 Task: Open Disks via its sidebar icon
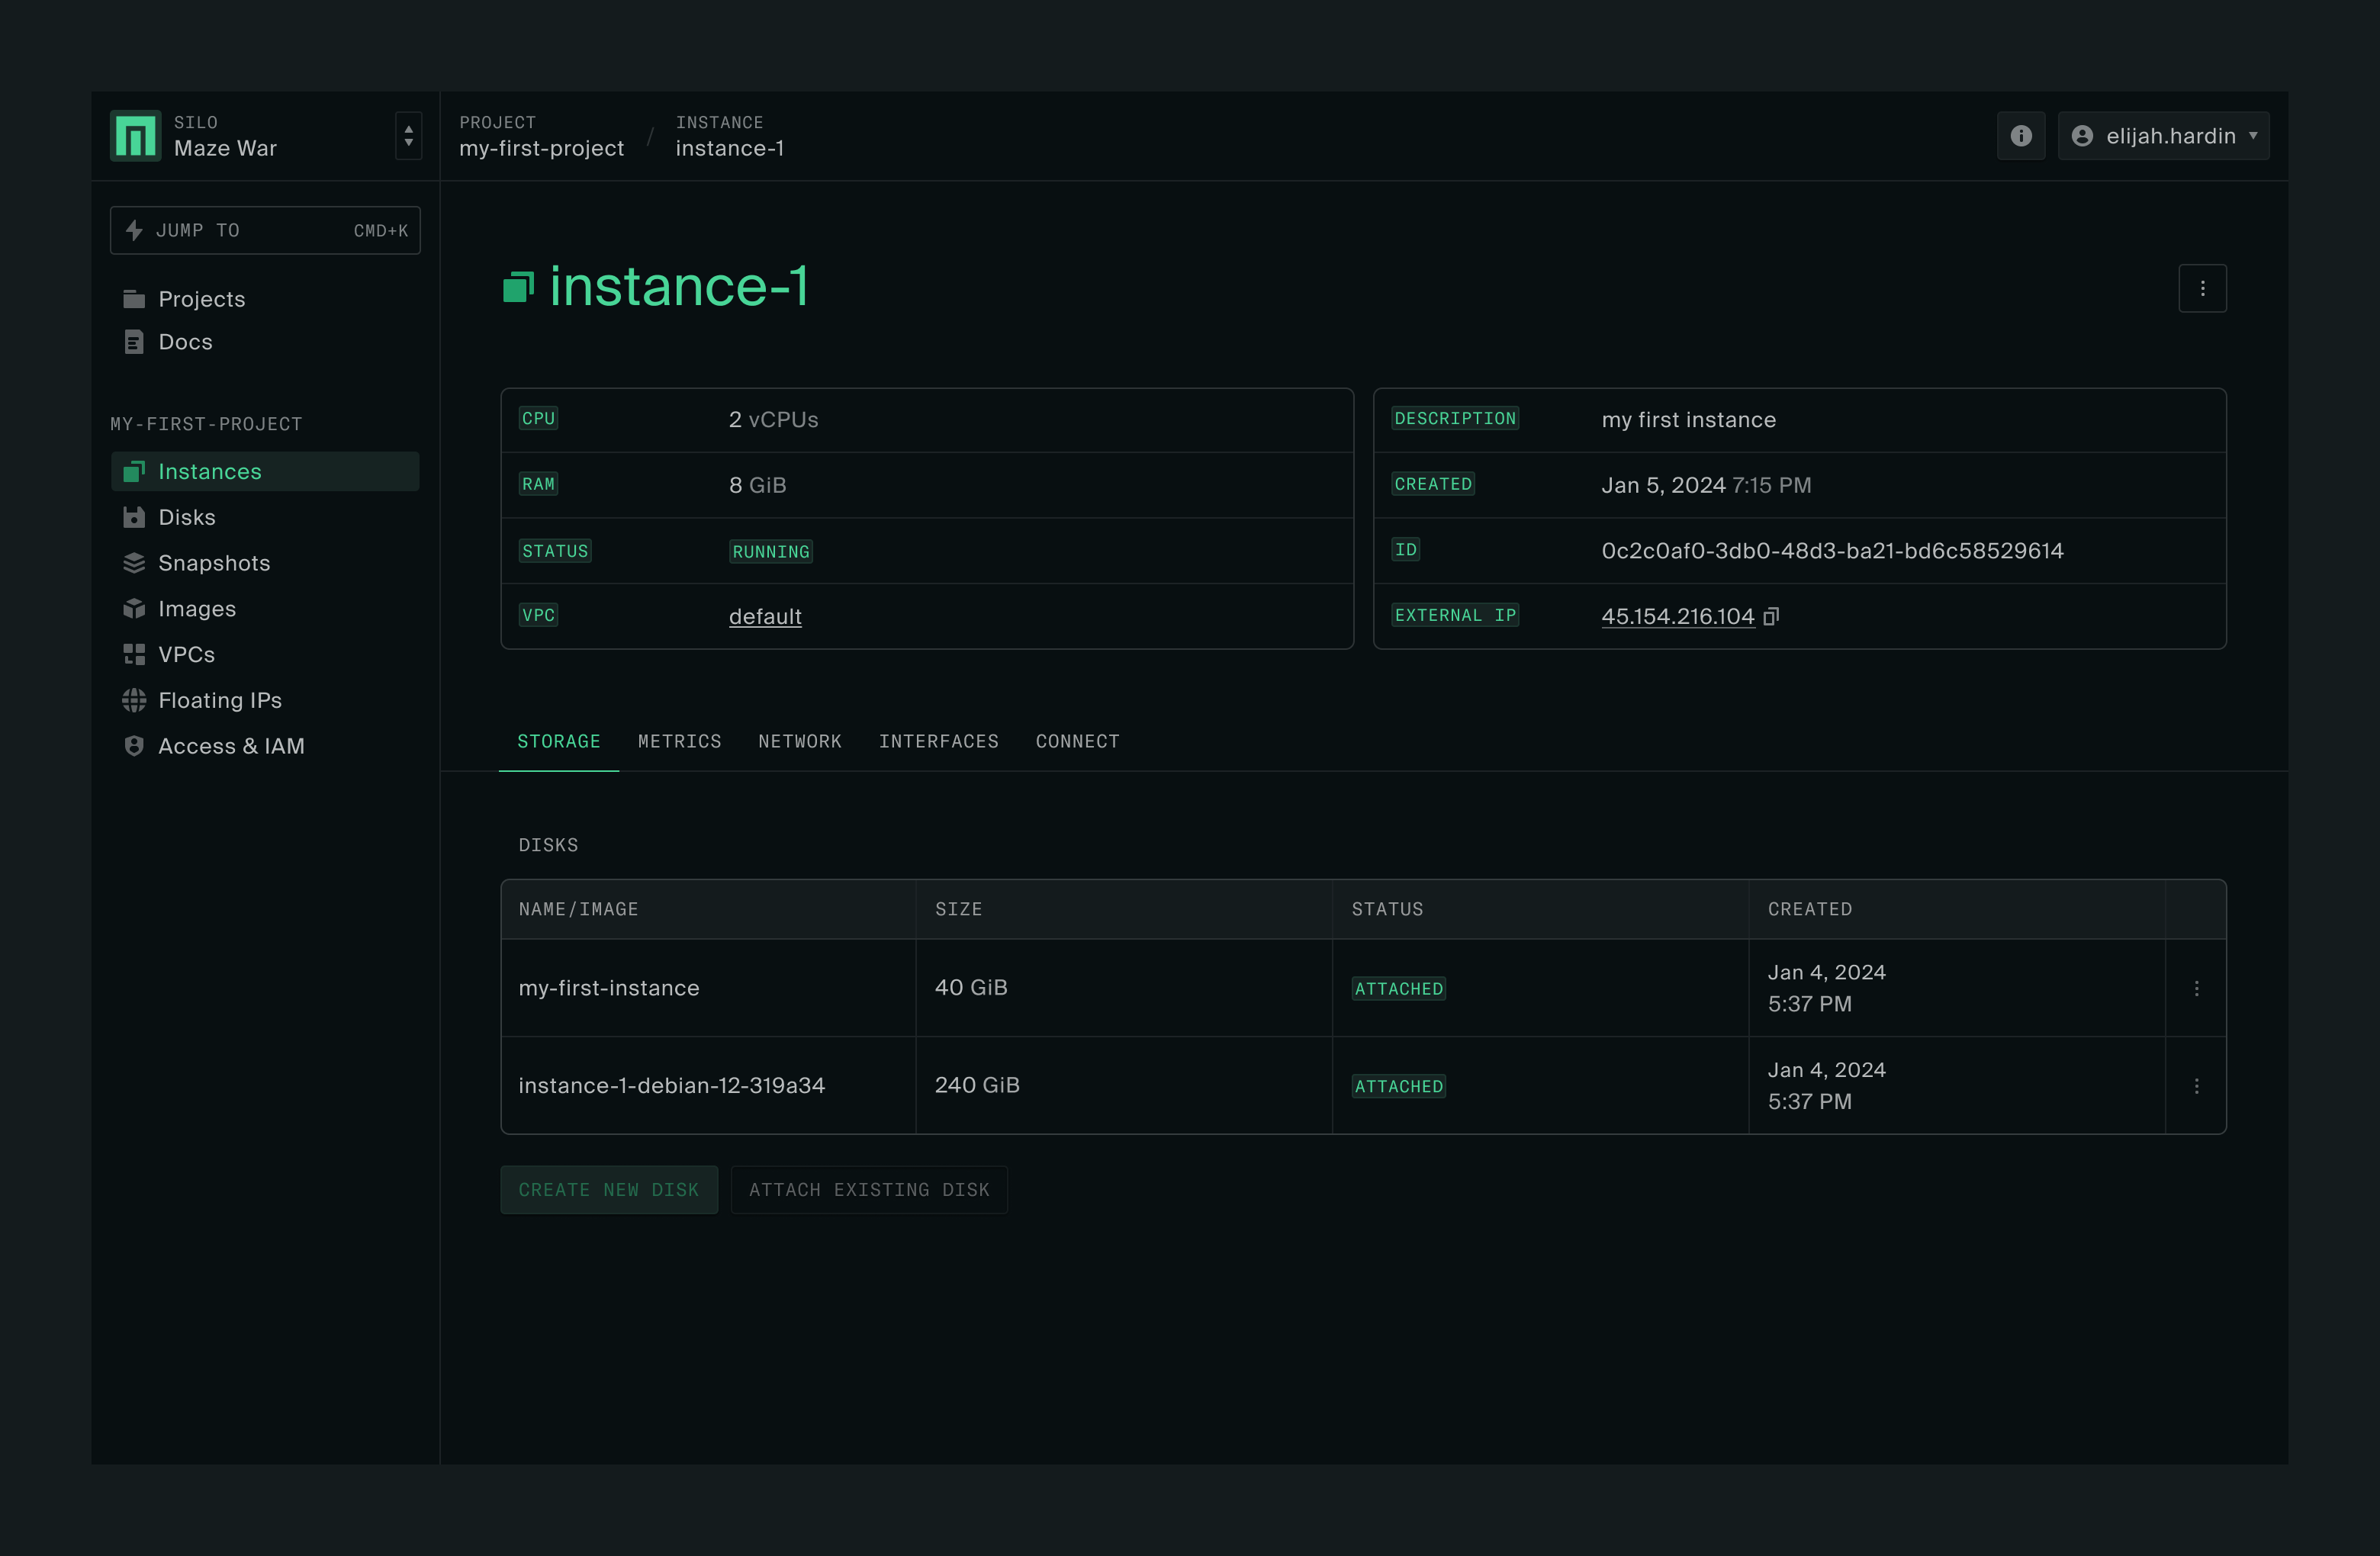point(134,517)
